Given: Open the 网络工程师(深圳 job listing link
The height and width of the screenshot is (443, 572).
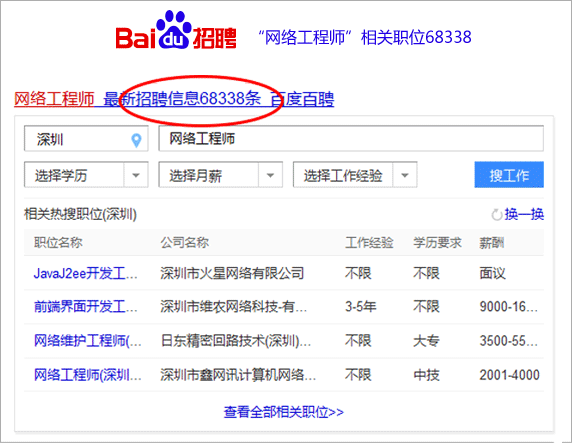Looking at the screenshot, I should (x=88, y=375).
